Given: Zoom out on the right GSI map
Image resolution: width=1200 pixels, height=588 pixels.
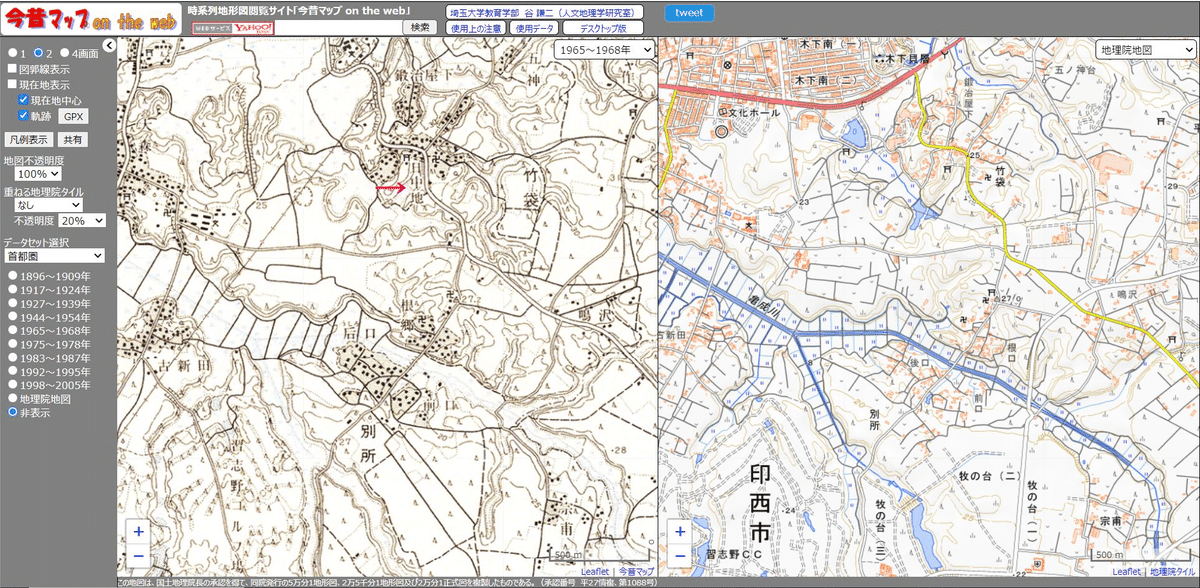Looking at the screenshot, I should (680, 555).
